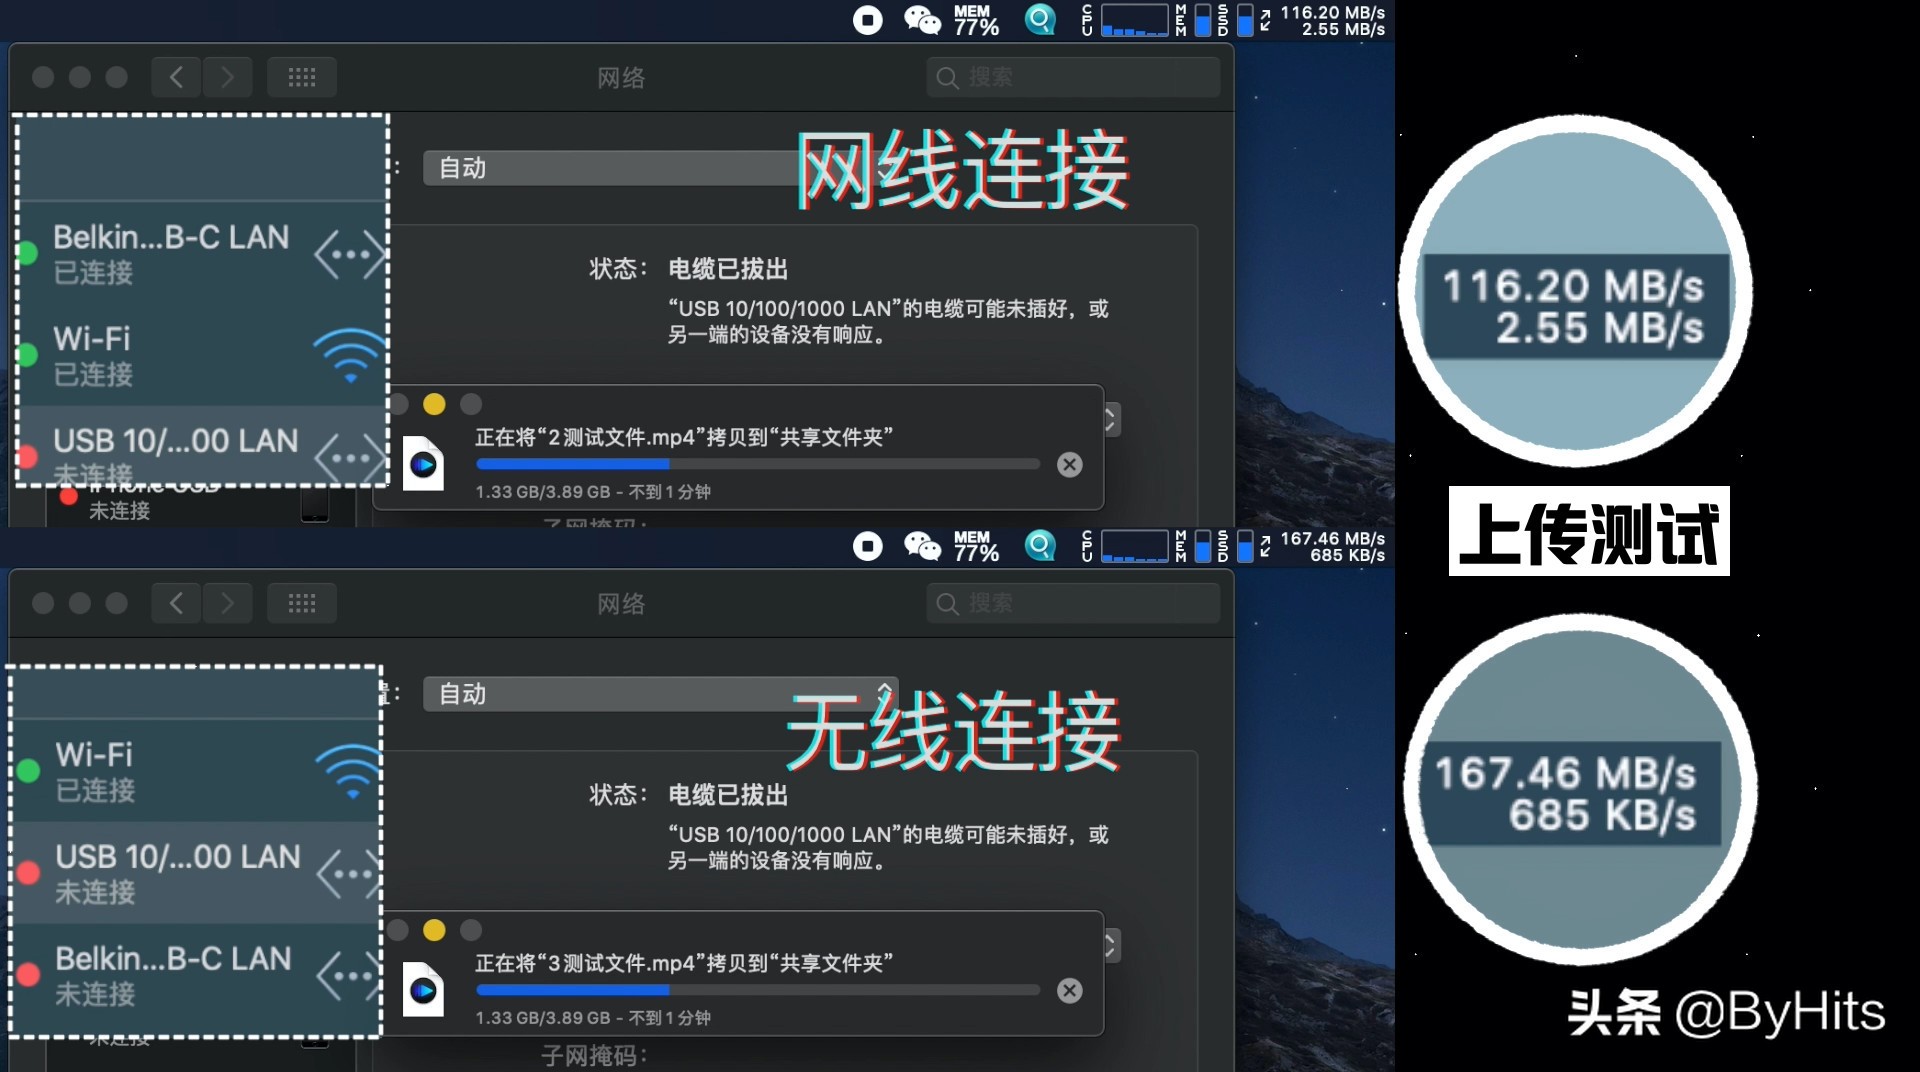Image resolution: width=1920 pixels, height=1072 pixels.
Task: Click the file copy progress bar
Action: 757,464
